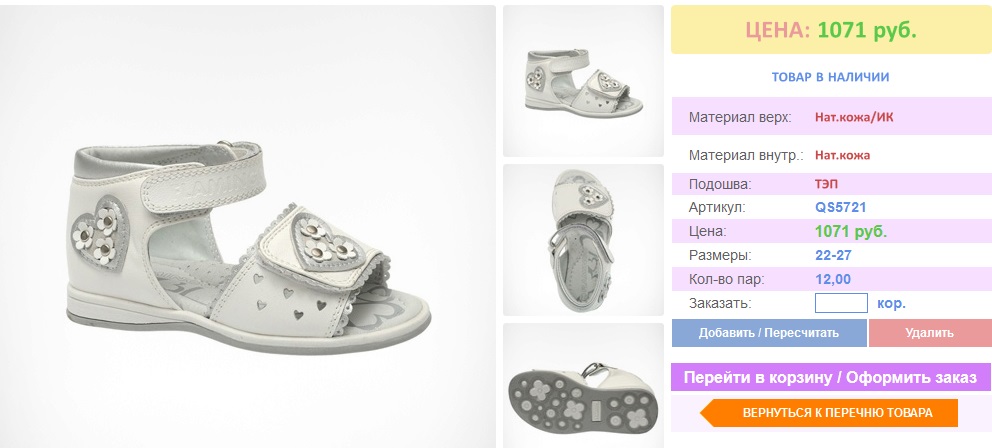Open the side view sandal thumbnail
Screen dimensions: 992x448
(x=583, y=81)
